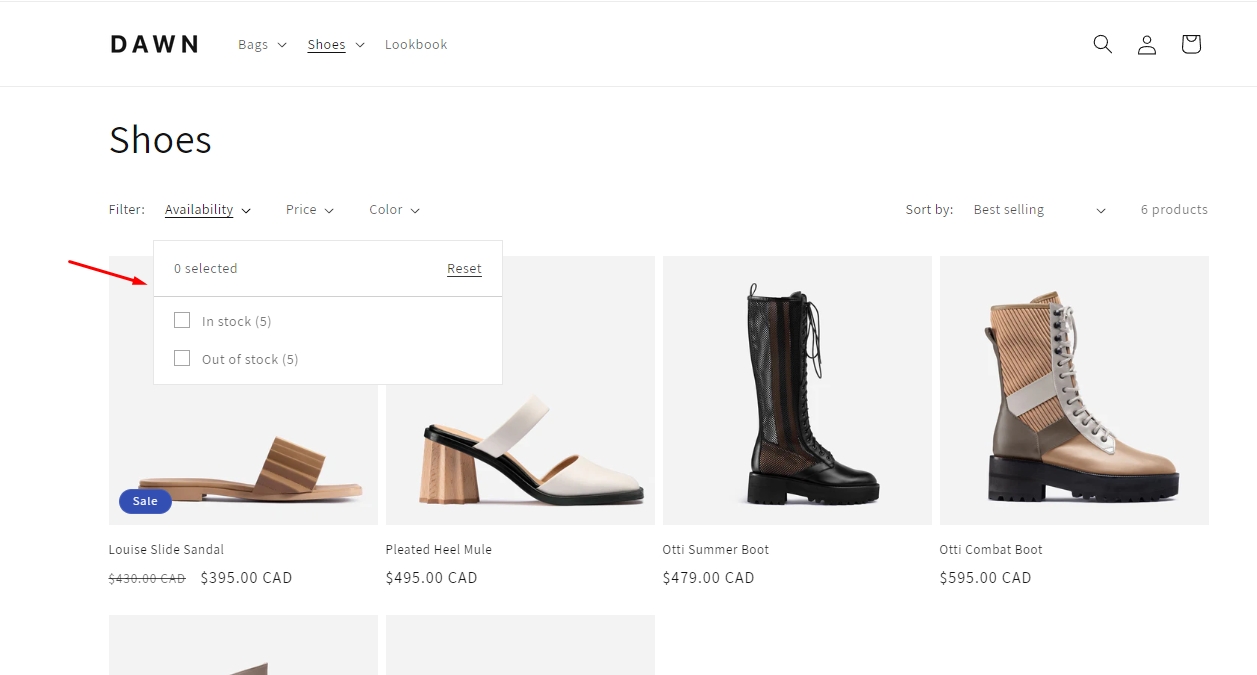Expand the Price filter dropdown
Viewport: 1257px width, 675px height.
pos(309,210)
